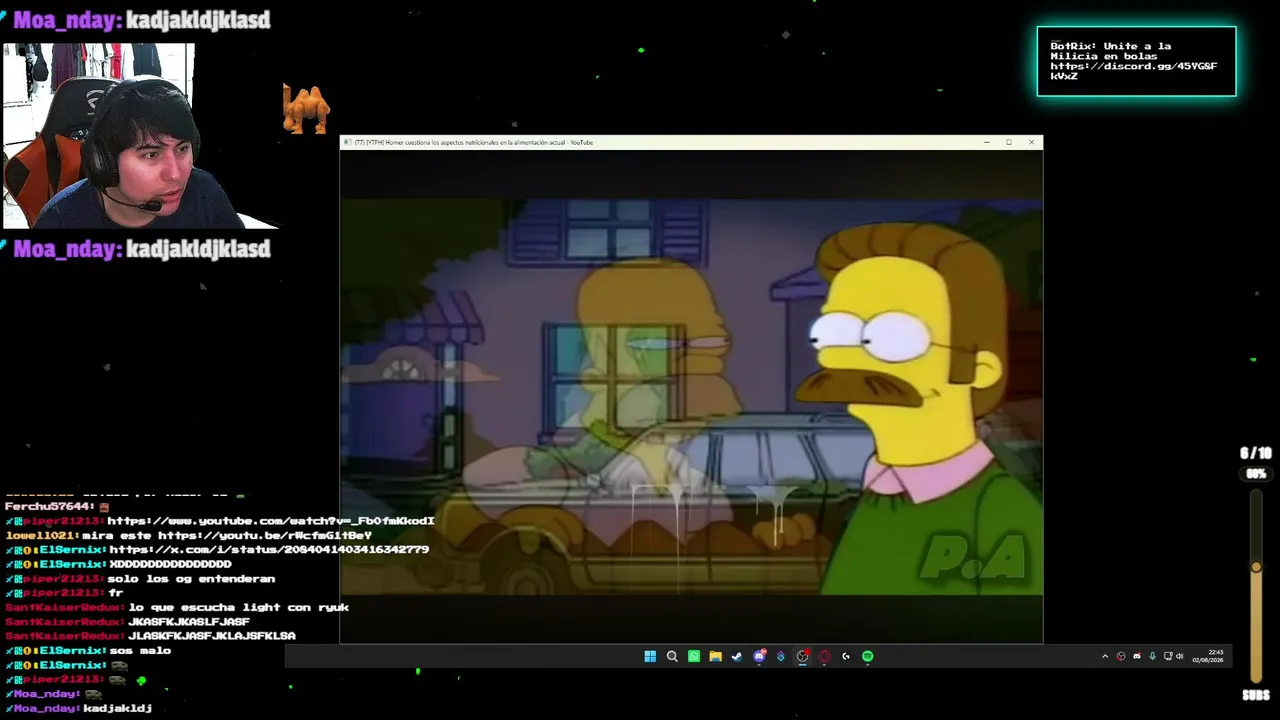Click the YouTube window title text
This screenshot has height=720, width=1280.
pyautogui.click(x=474, y=142)
